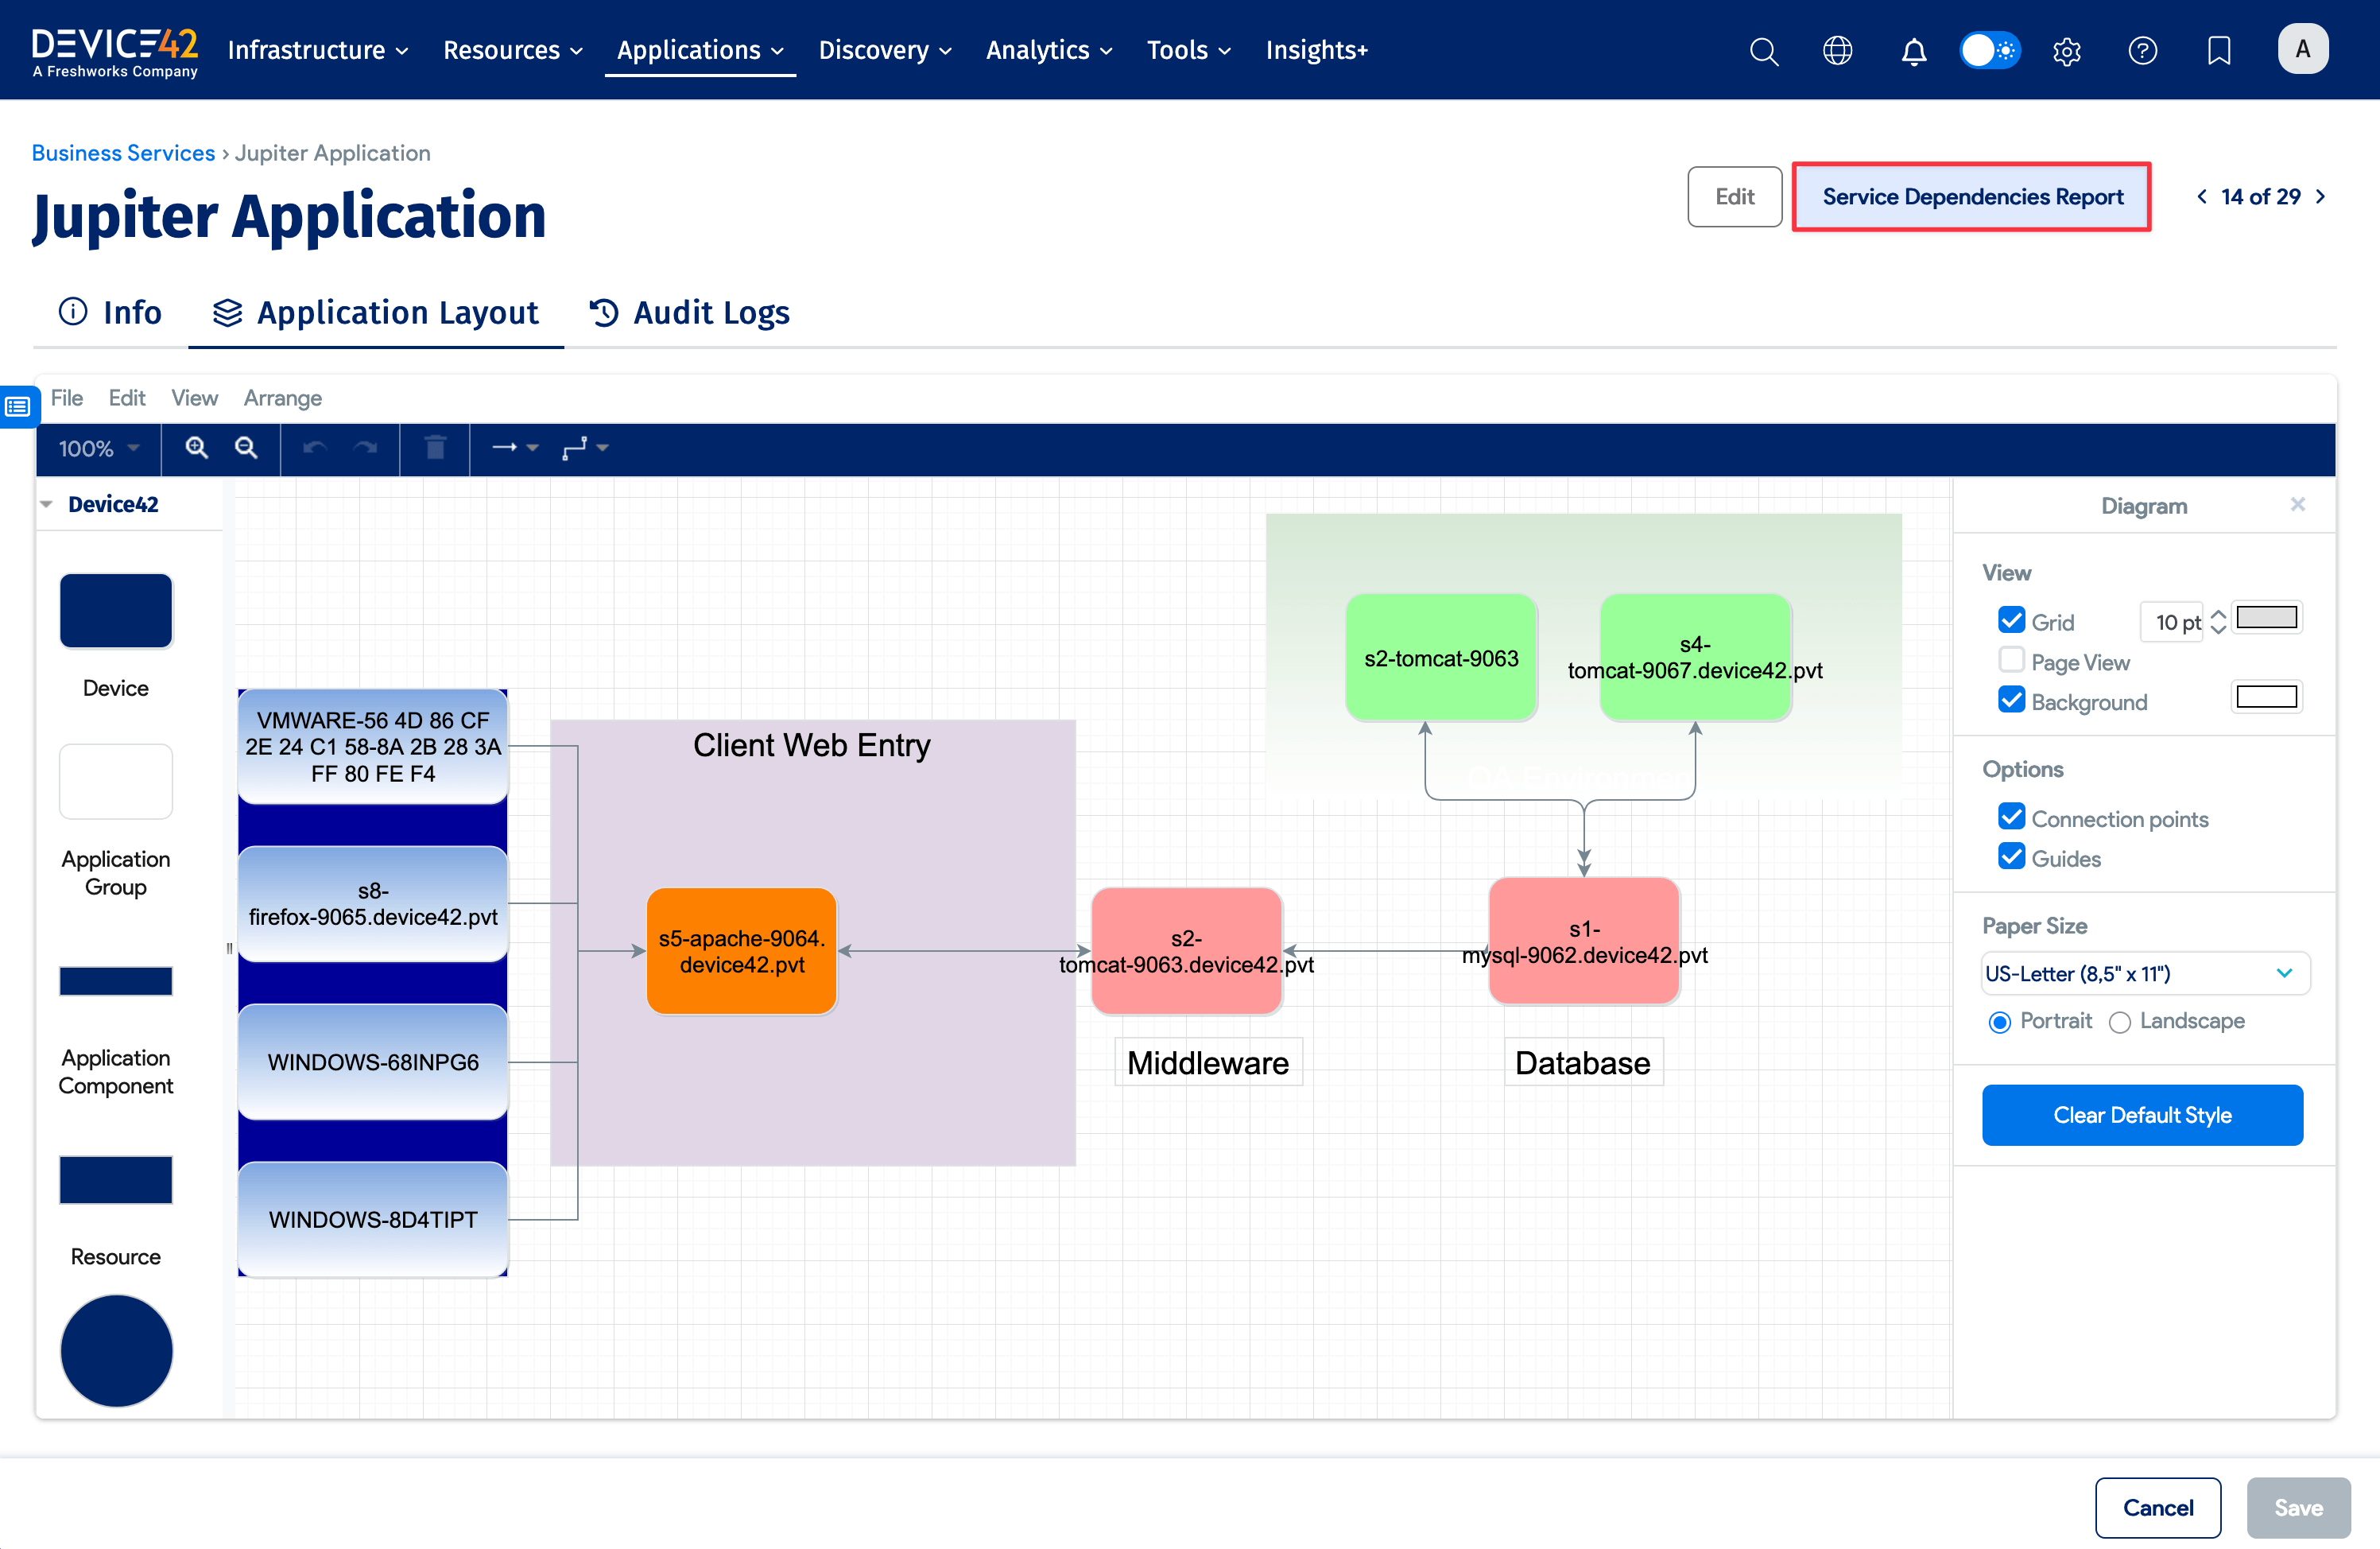Click the blue format panel toggle icon
Image resolution: width=2380 pixels, height=1549 pixels.
coord(17,407)
